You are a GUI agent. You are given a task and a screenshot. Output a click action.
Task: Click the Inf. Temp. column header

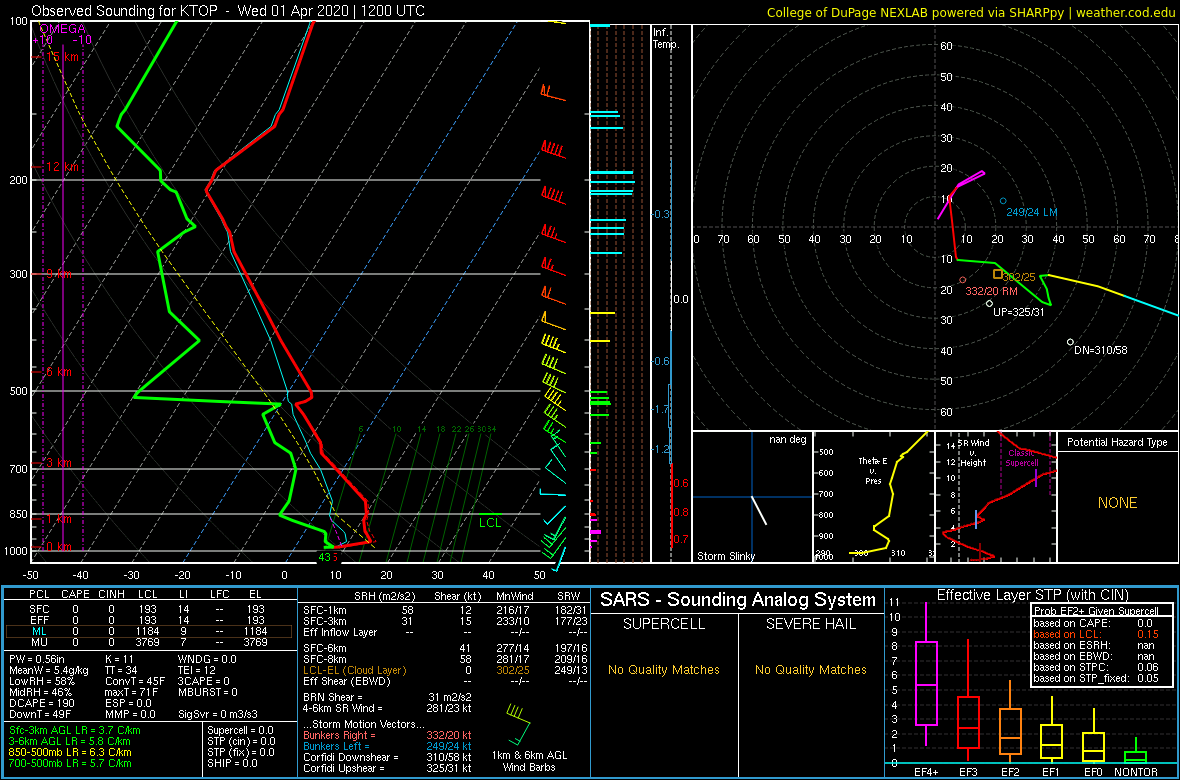(666, 38)
